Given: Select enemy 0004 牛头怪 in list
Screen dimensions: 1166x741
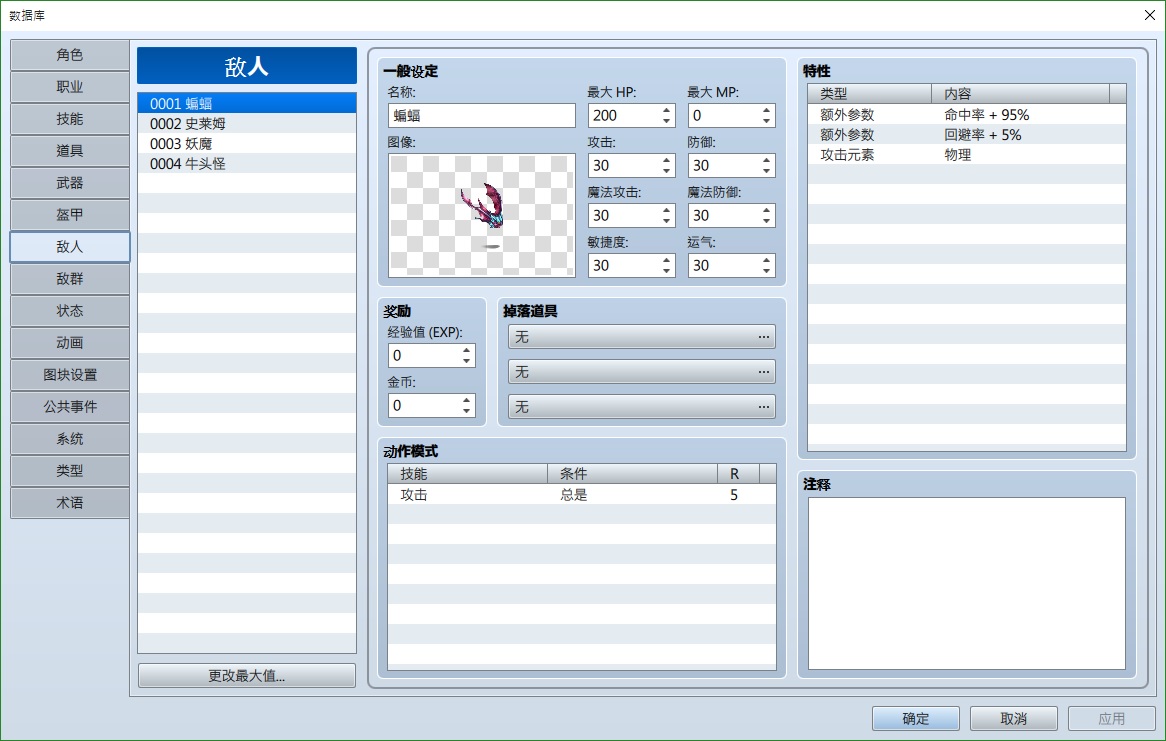Looking at the screenshot, I should [247, 164].
